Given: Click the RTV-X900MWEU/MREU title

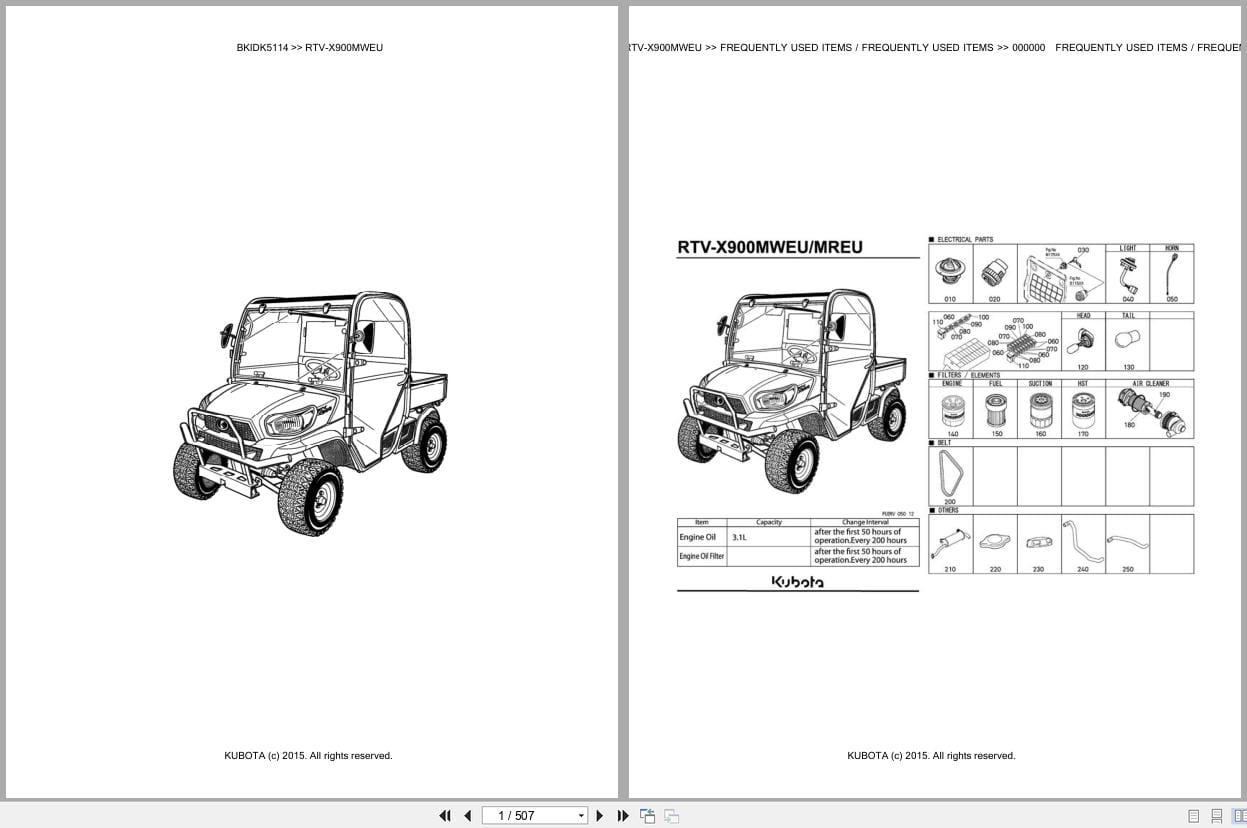Looking at the screenshot, I should 770,247.
